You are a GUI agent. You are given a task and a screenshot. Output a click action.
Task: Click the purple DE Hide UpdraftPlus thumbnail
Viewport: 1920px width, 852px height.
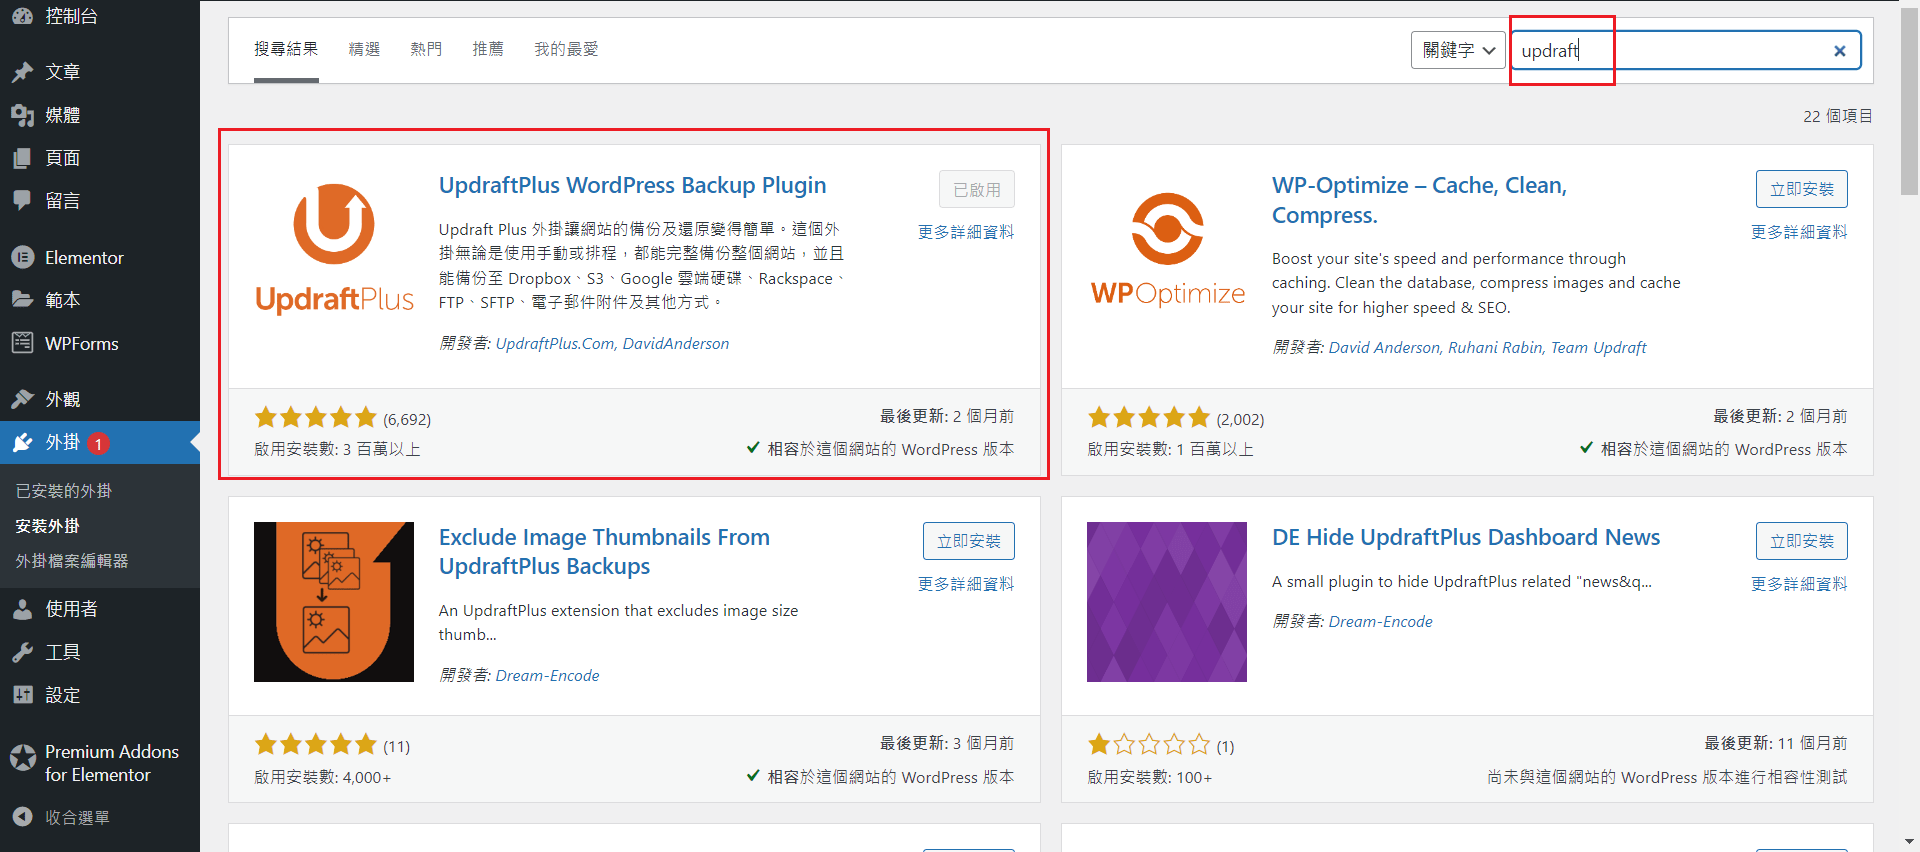click(x=1167, y=602)
